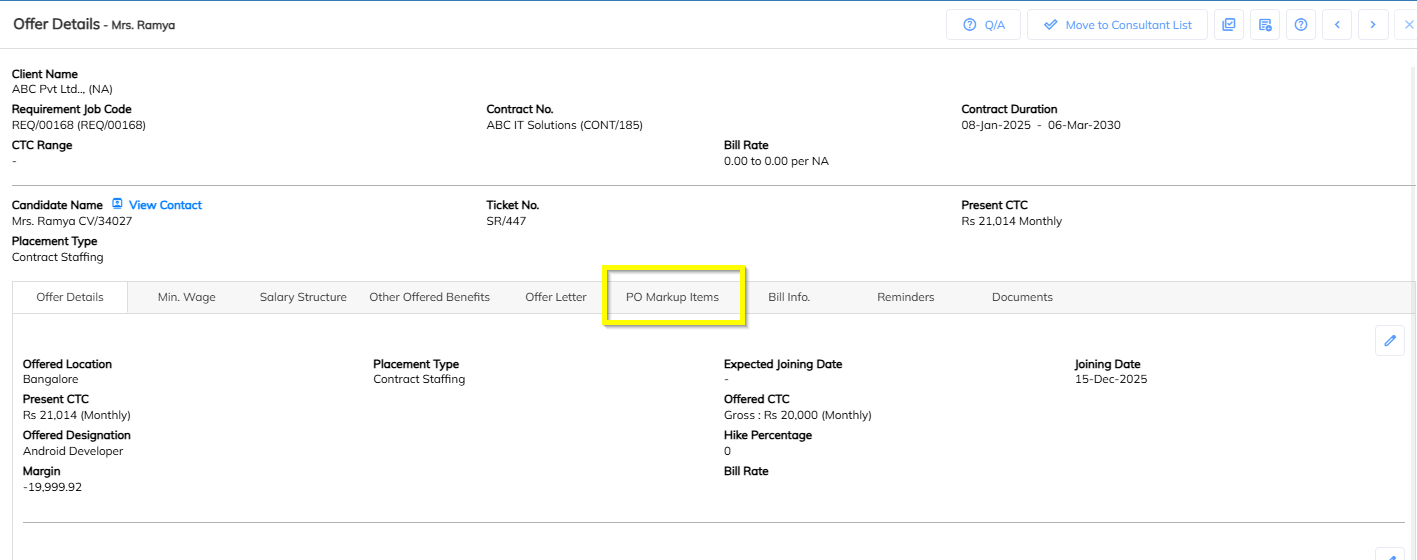Go to next offer with right chevron
Screen dimensions: 1417x560
[1373, 25]
